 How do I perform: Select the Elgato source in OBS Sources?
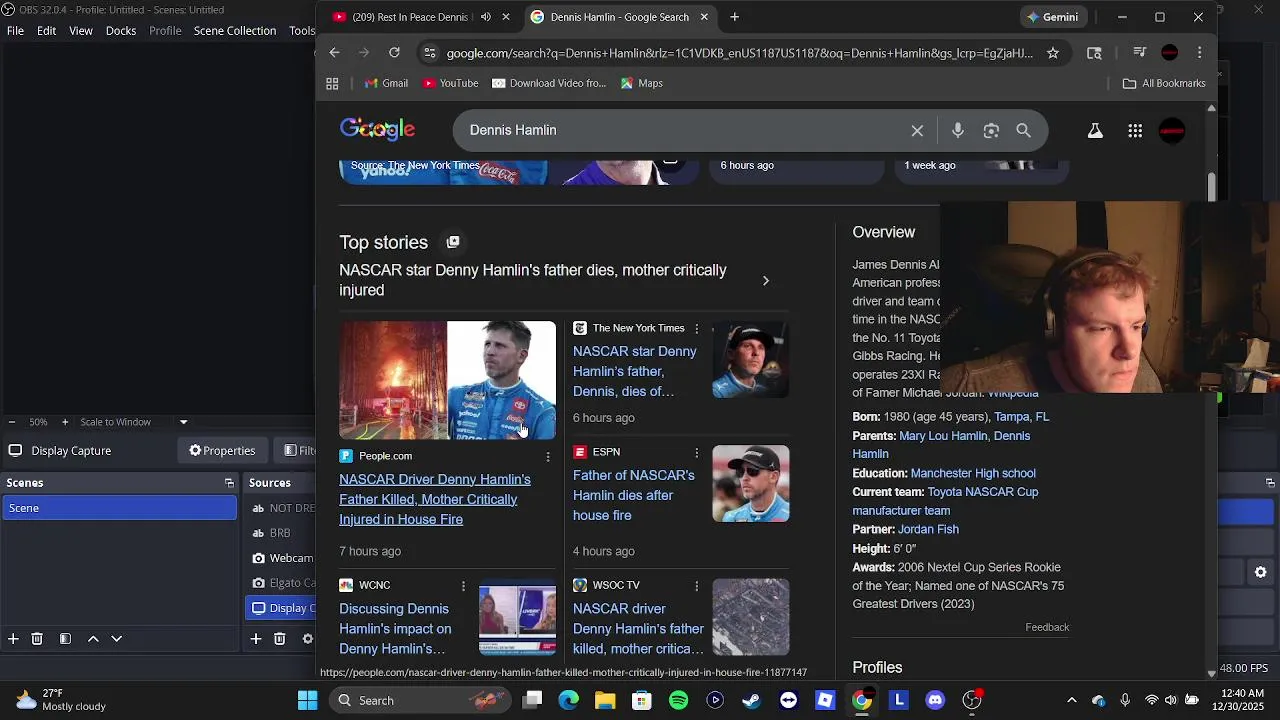coord(281,583)
